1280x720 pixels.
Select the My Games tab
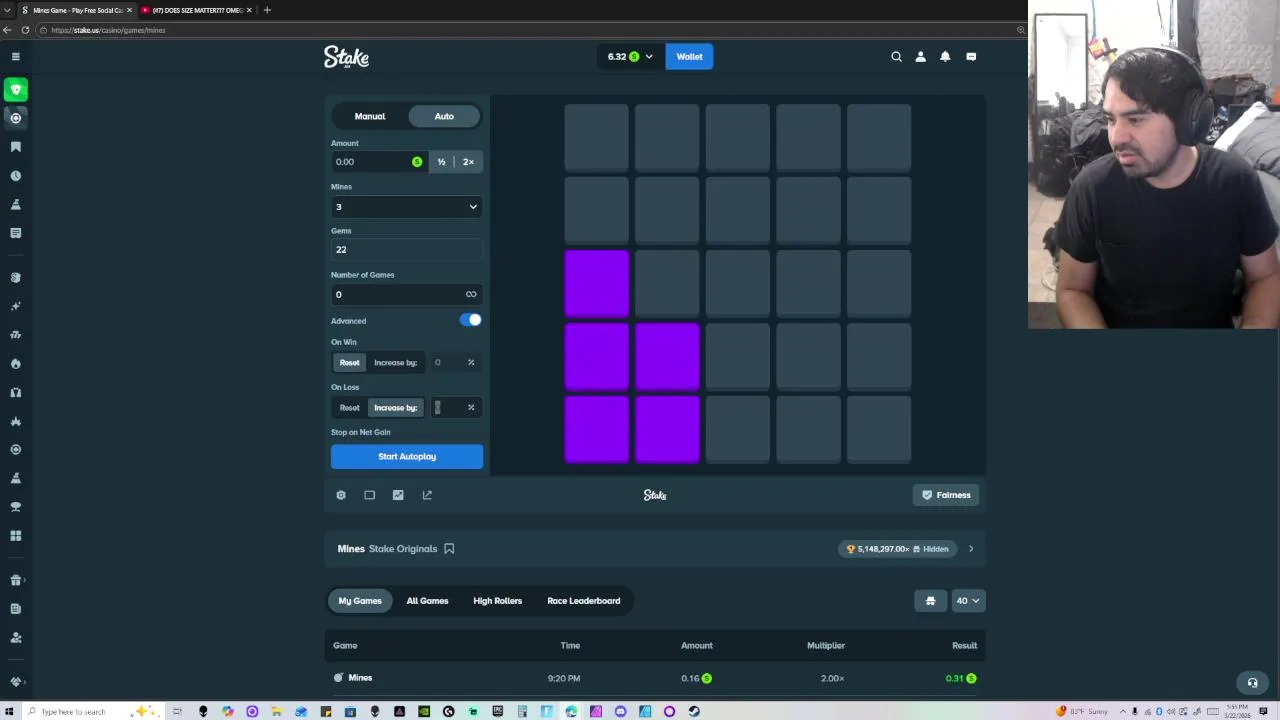360,601
